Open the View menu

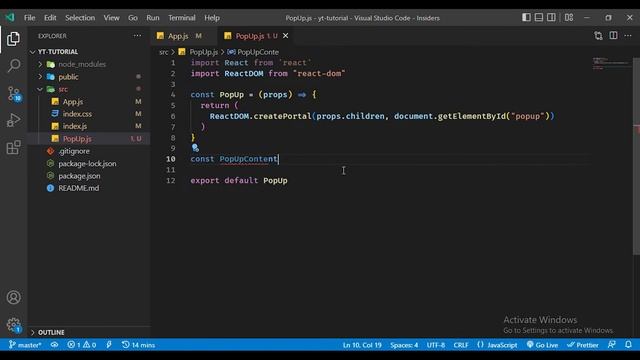(111, 18)
